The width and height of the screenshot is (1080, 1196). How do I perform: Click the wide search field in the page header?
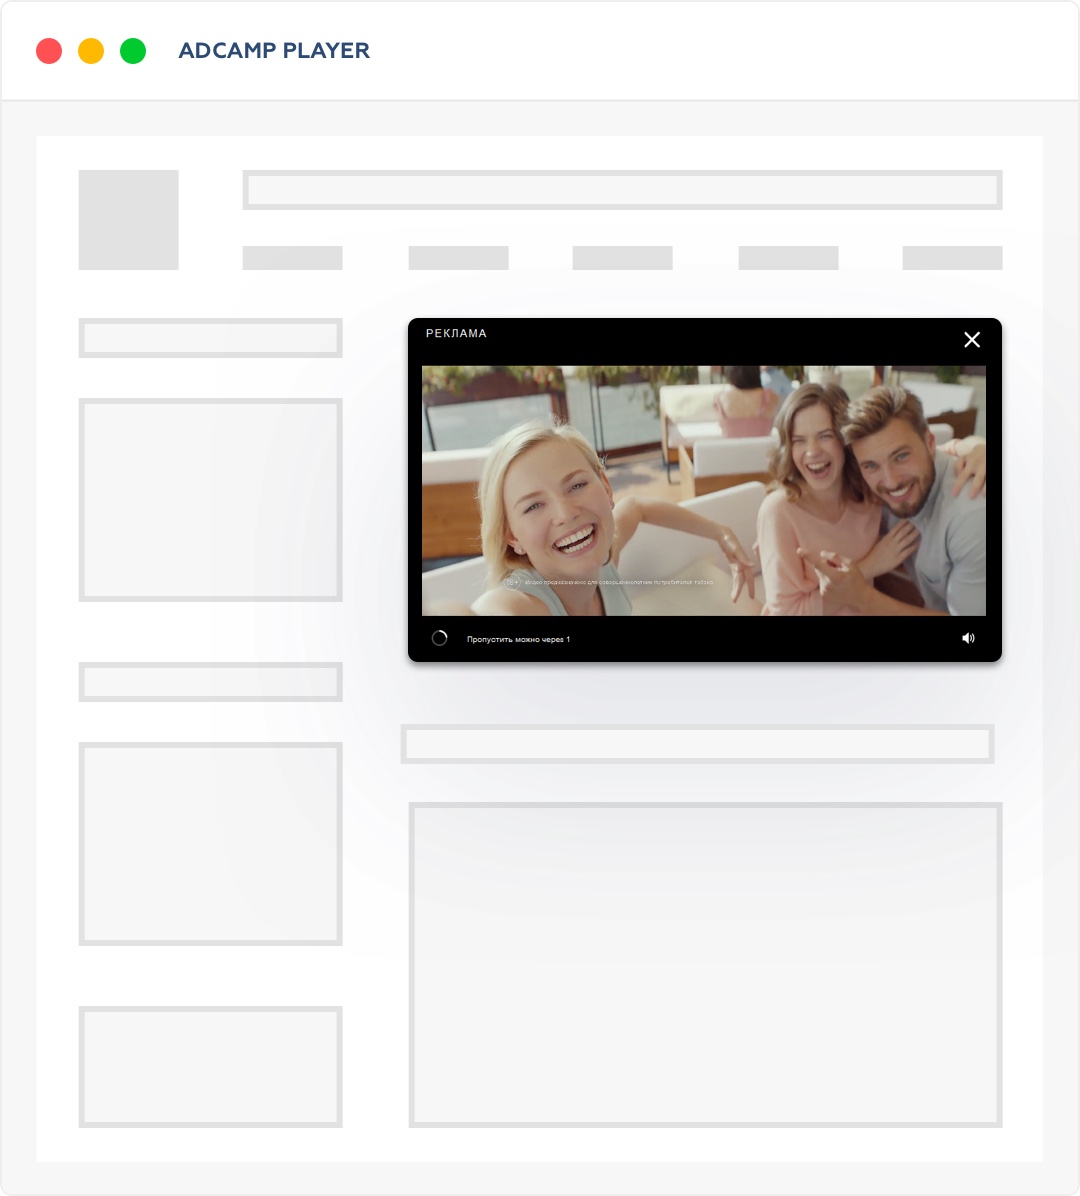[622, 190]
